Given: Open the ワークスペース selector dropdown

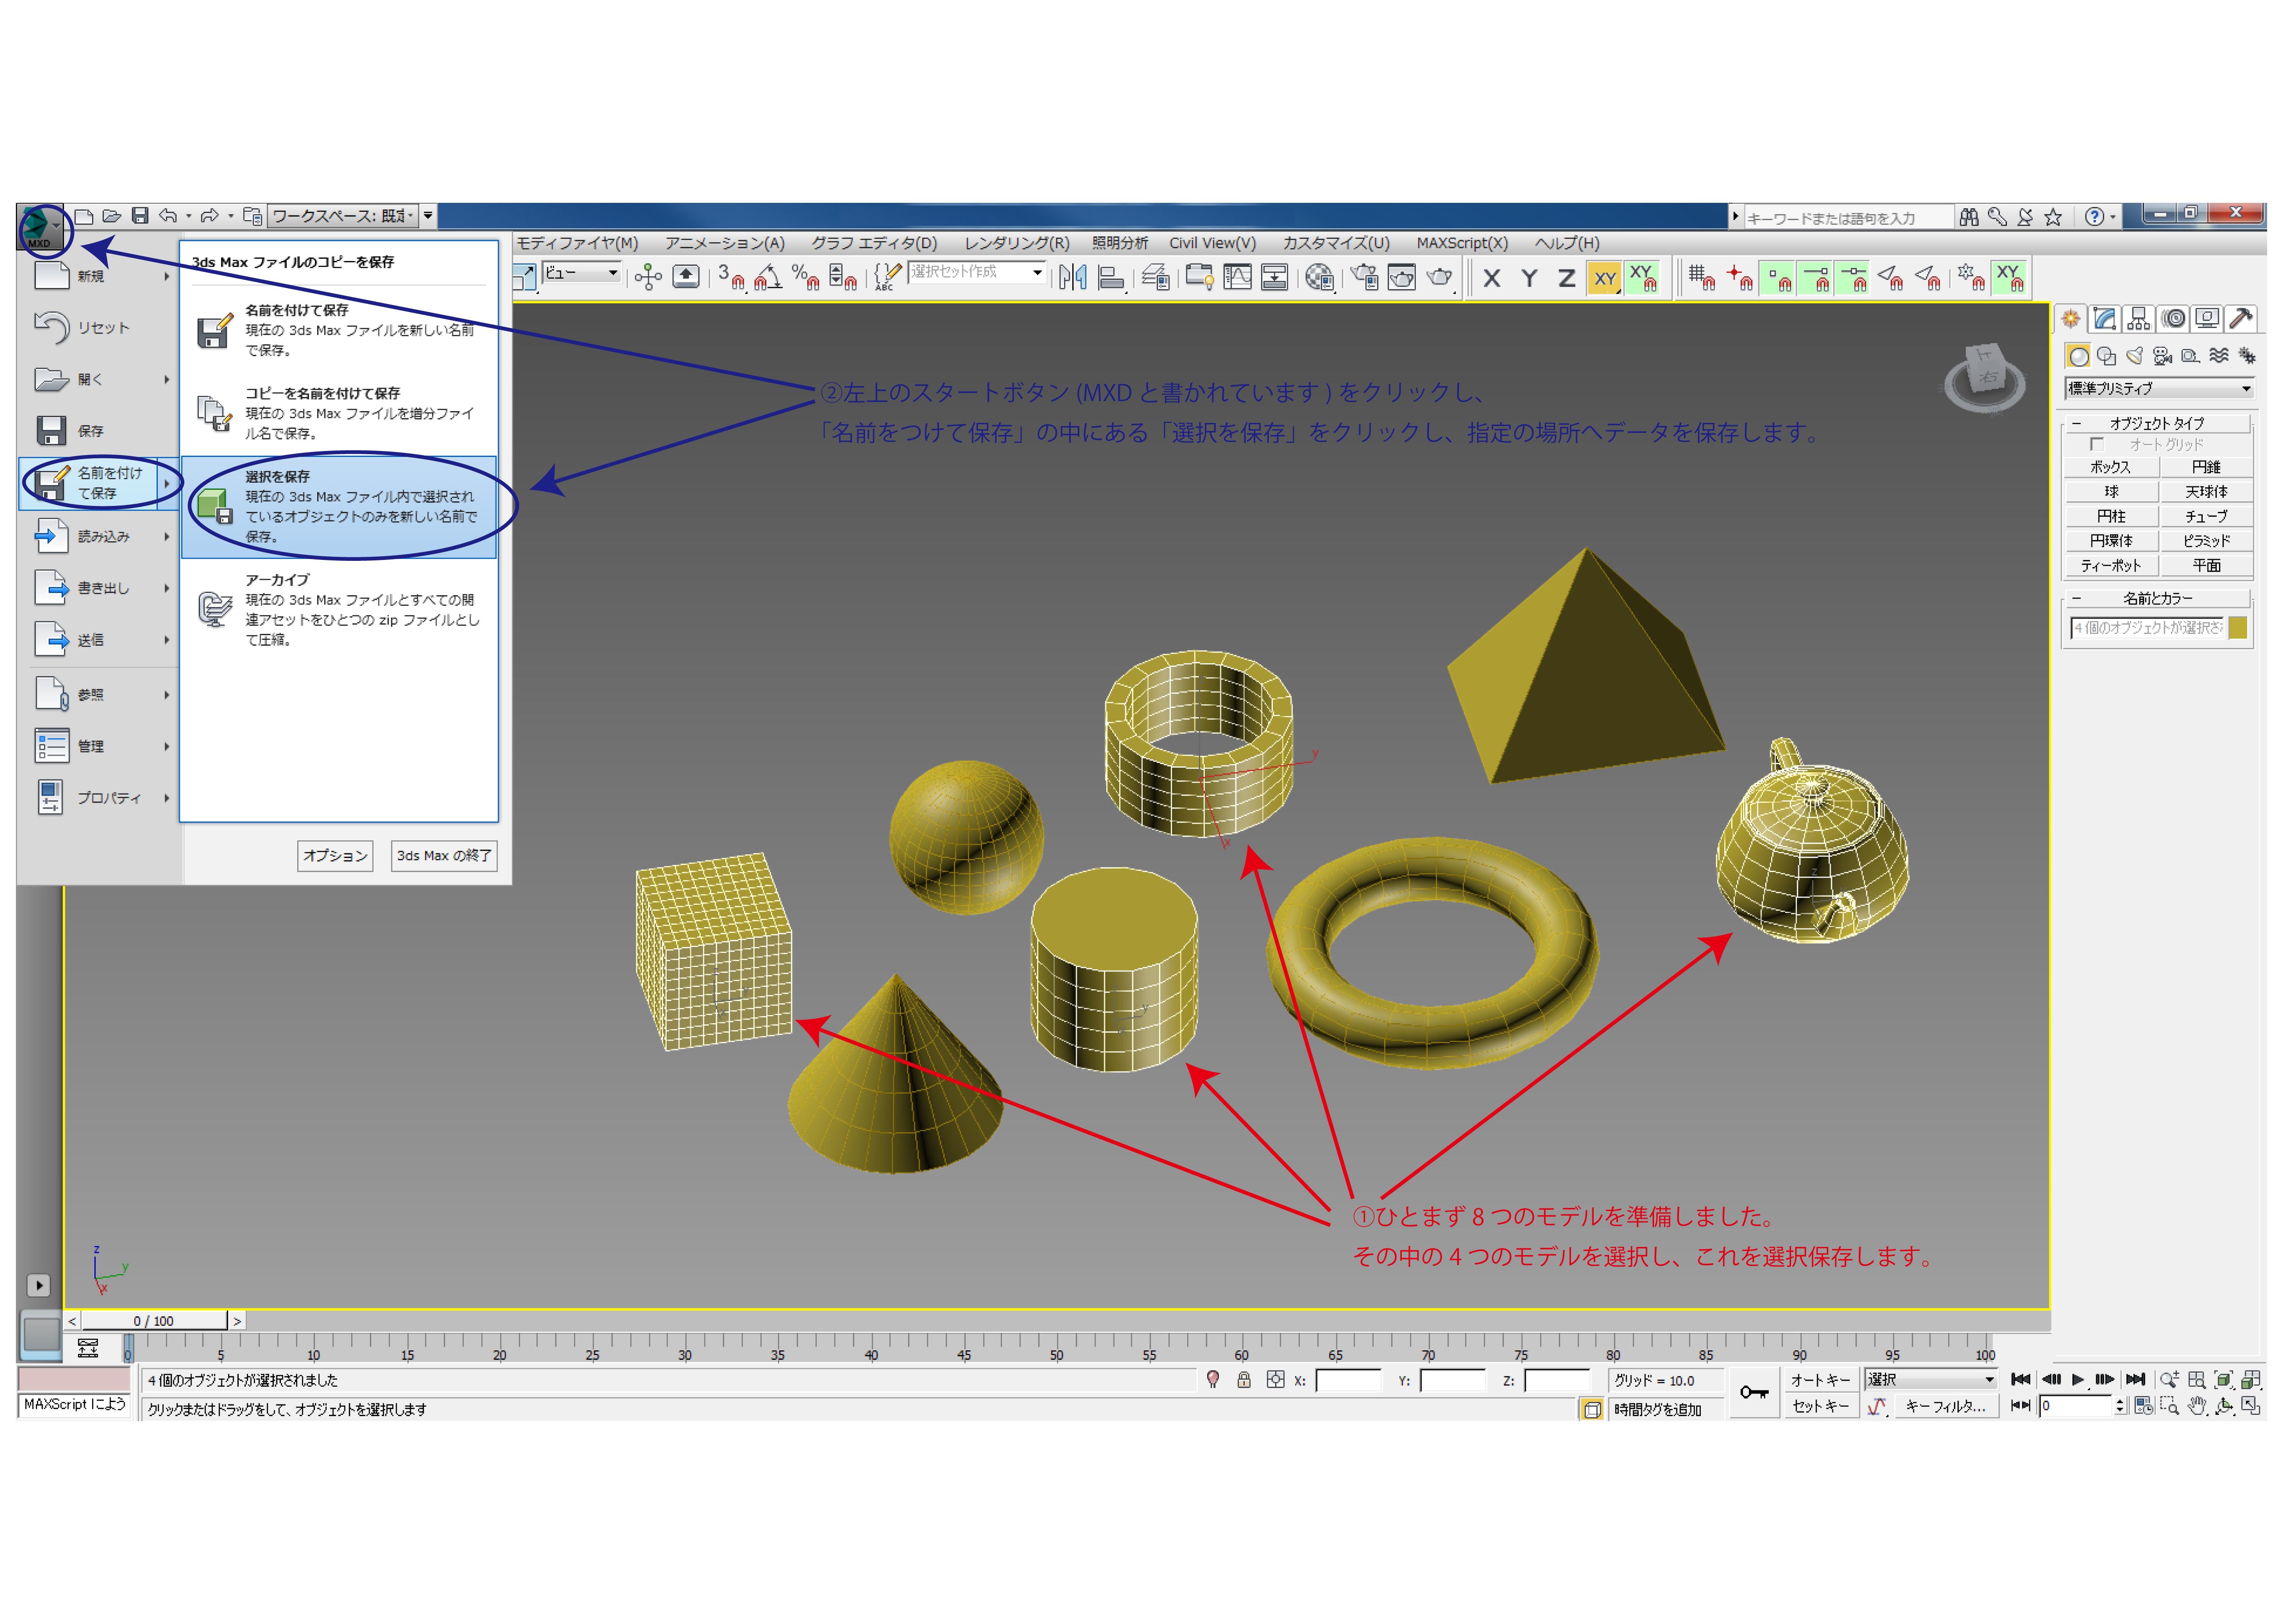Looking at the screenshot, I should pyautogui.click(x=344, y=216).
